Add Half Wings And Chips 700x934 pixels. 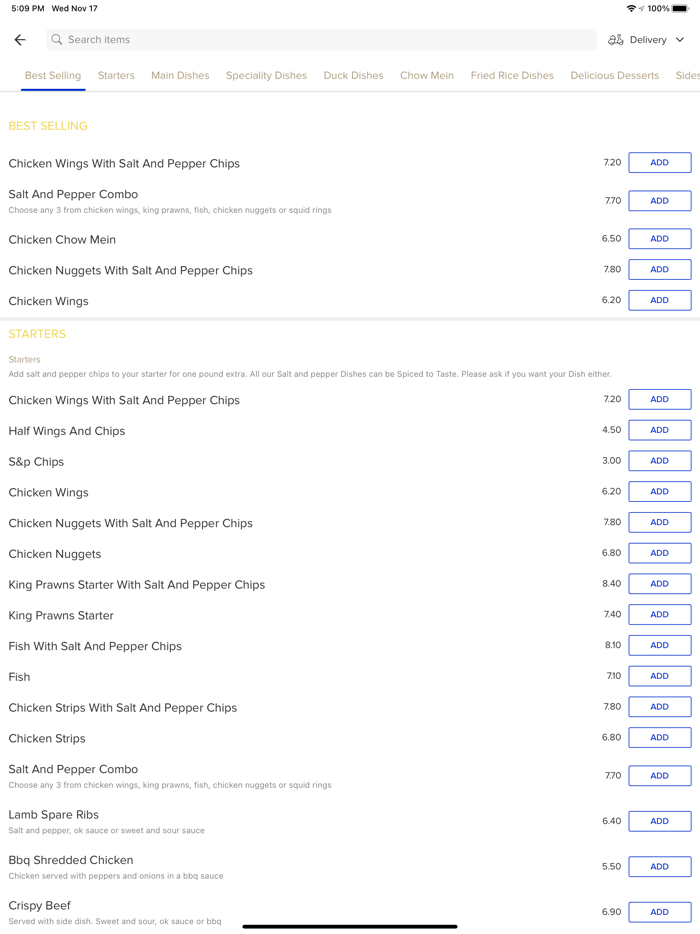pyautogui.click(x=659, y=430)
